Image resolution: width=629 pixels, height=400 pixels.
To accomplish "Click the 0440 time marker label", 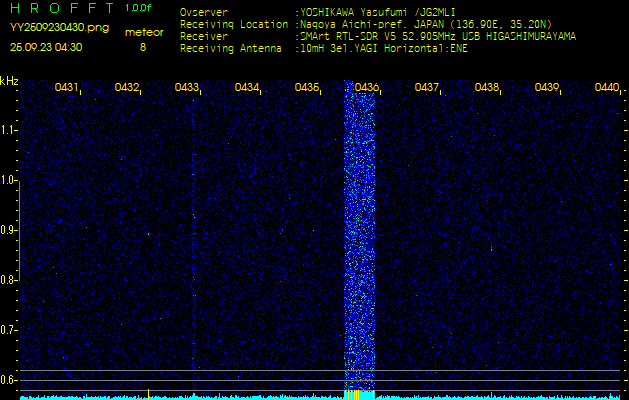I will point(607,87).
